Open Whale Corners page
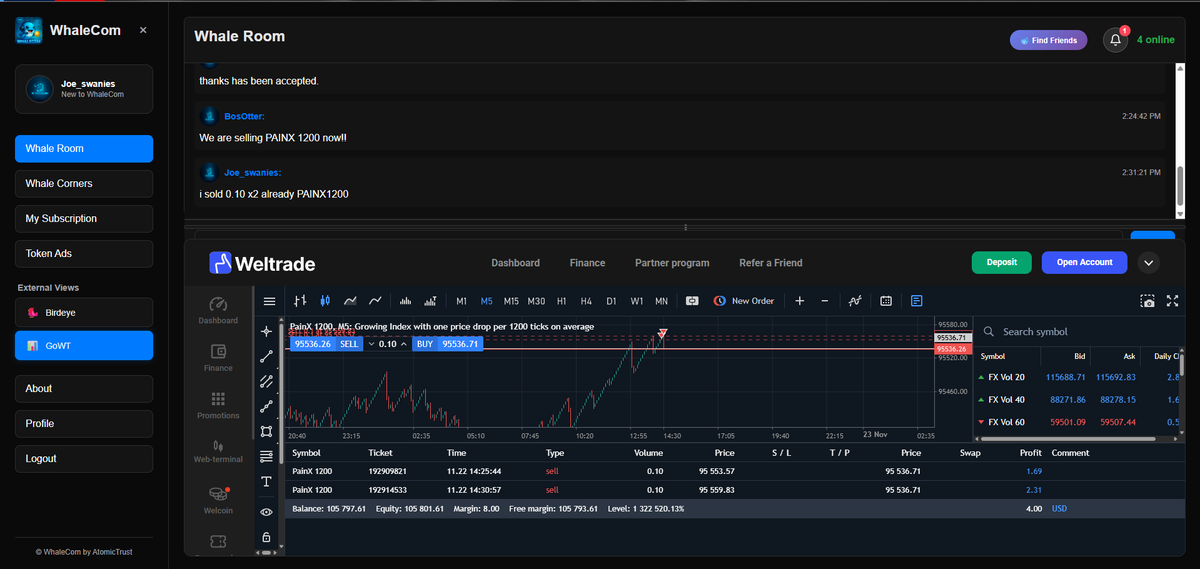The width and height of the screenshot is (1200, 569). pyautogui.click(x=84, y=183)
